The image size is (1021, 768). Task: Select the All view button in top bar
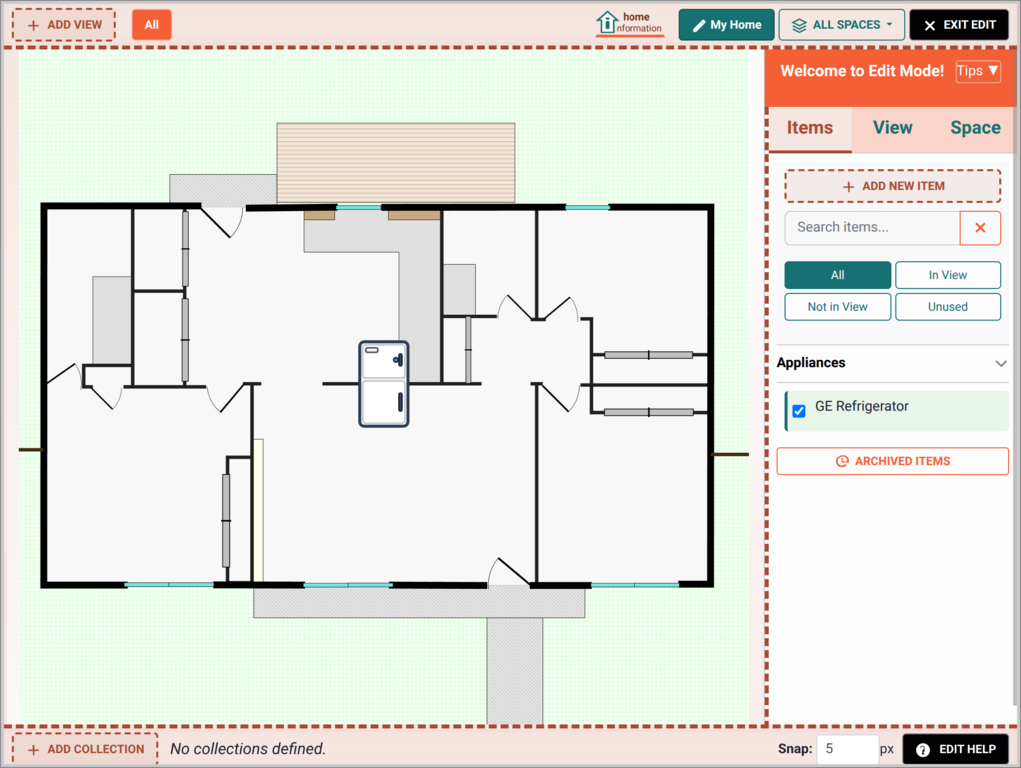(152, 25)
